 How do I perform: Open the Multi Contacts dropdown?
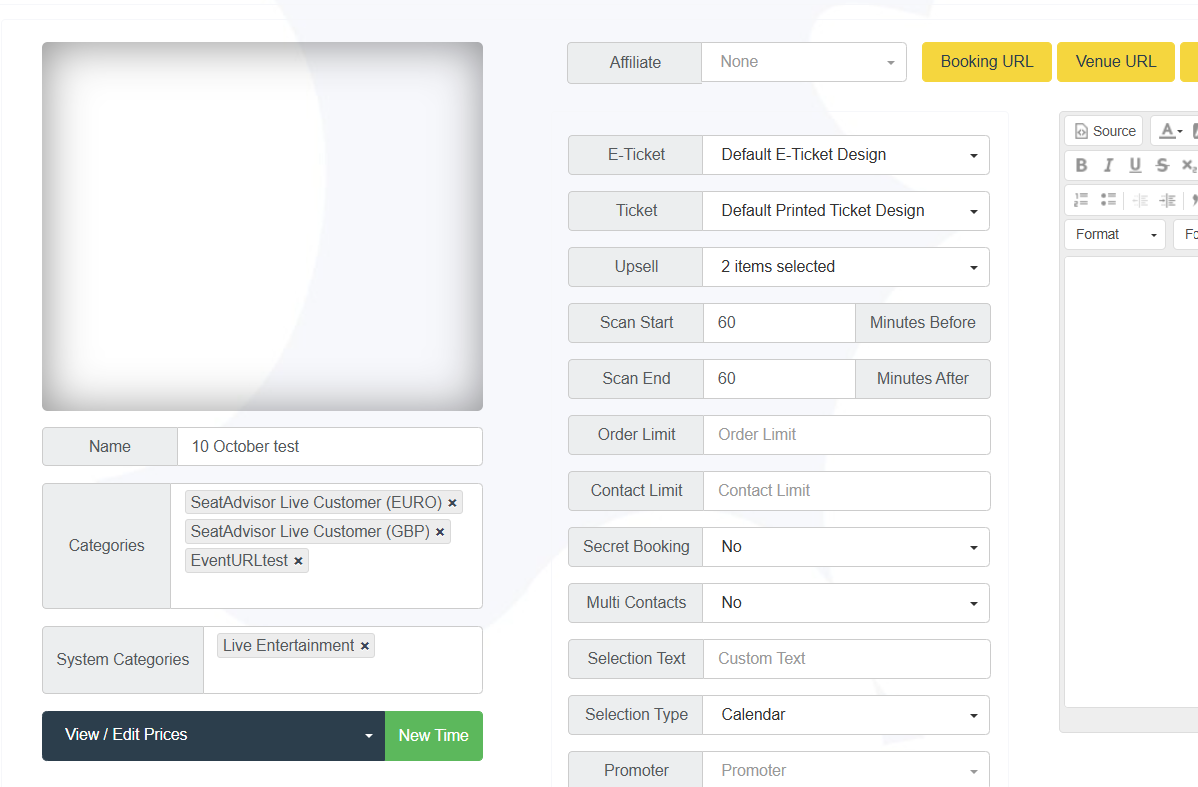pyautogui.click(x=846, y=603)
